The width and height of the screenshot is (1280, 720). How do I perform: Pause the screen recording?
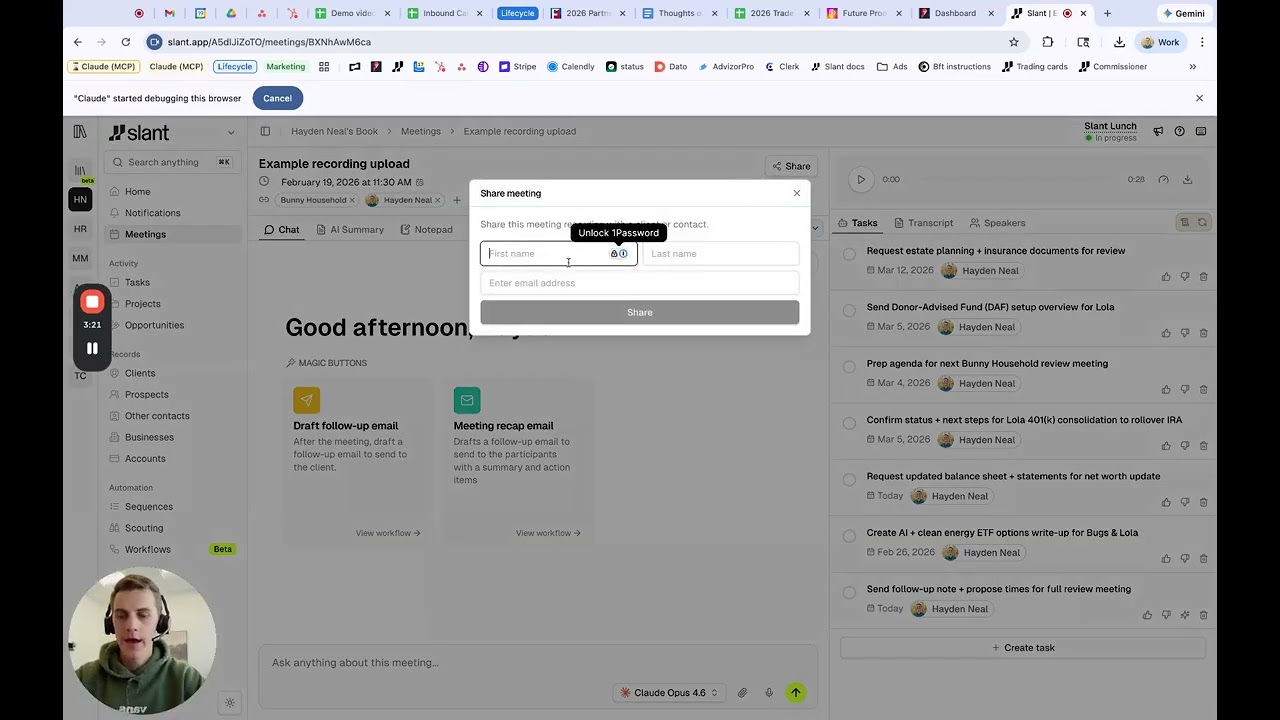92,348
